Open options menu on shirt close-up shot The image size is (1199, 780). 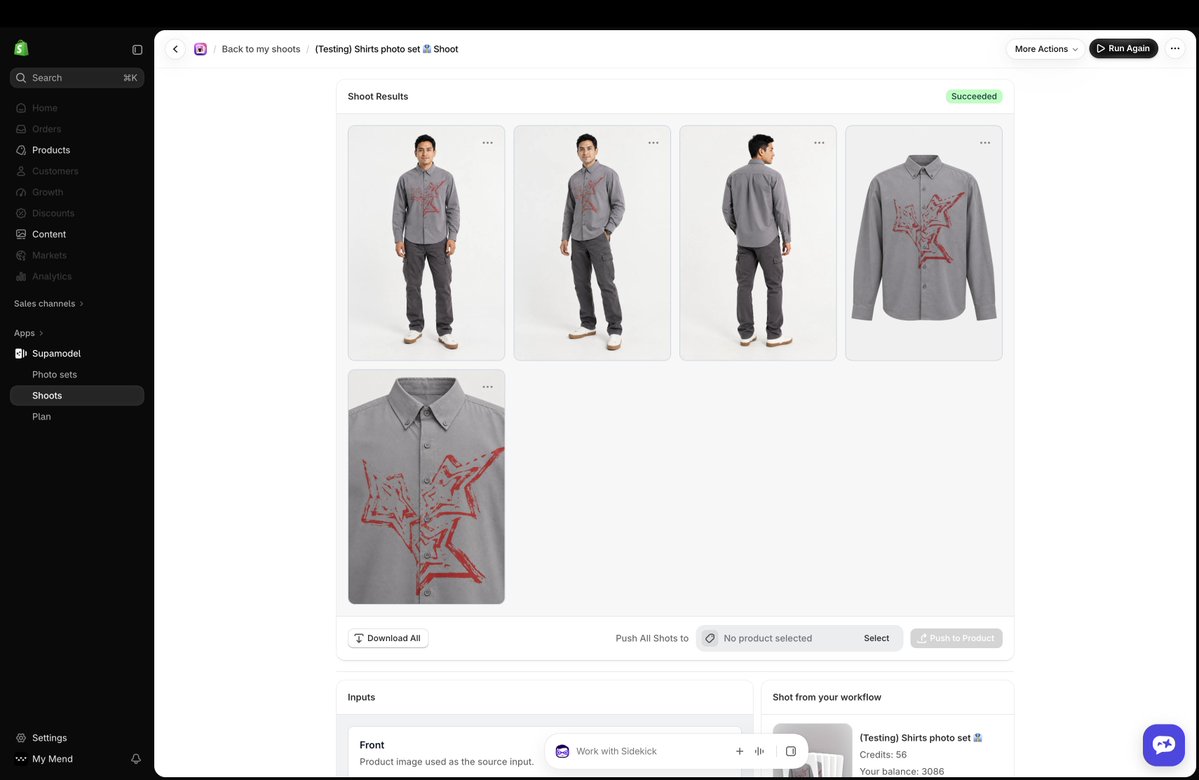(487, 387)
